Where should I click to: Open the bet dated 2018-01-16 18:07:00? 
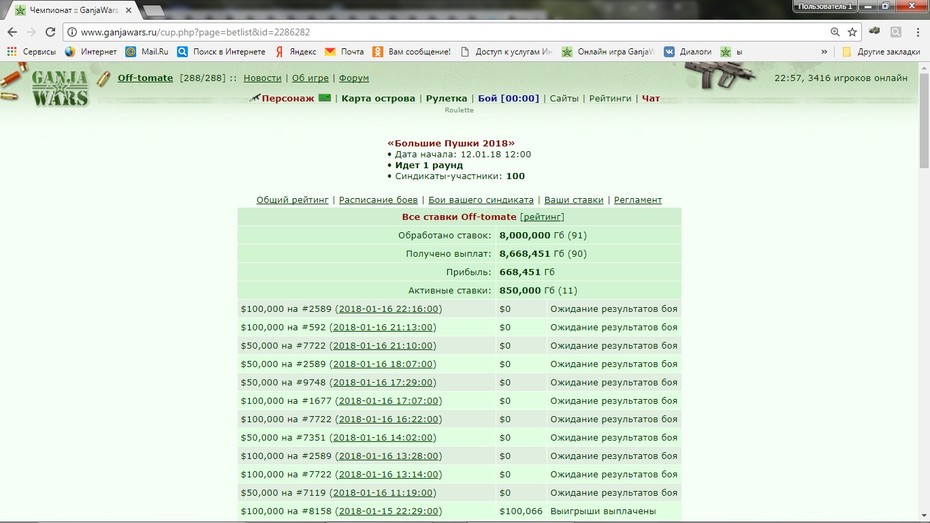coord(383,364)
